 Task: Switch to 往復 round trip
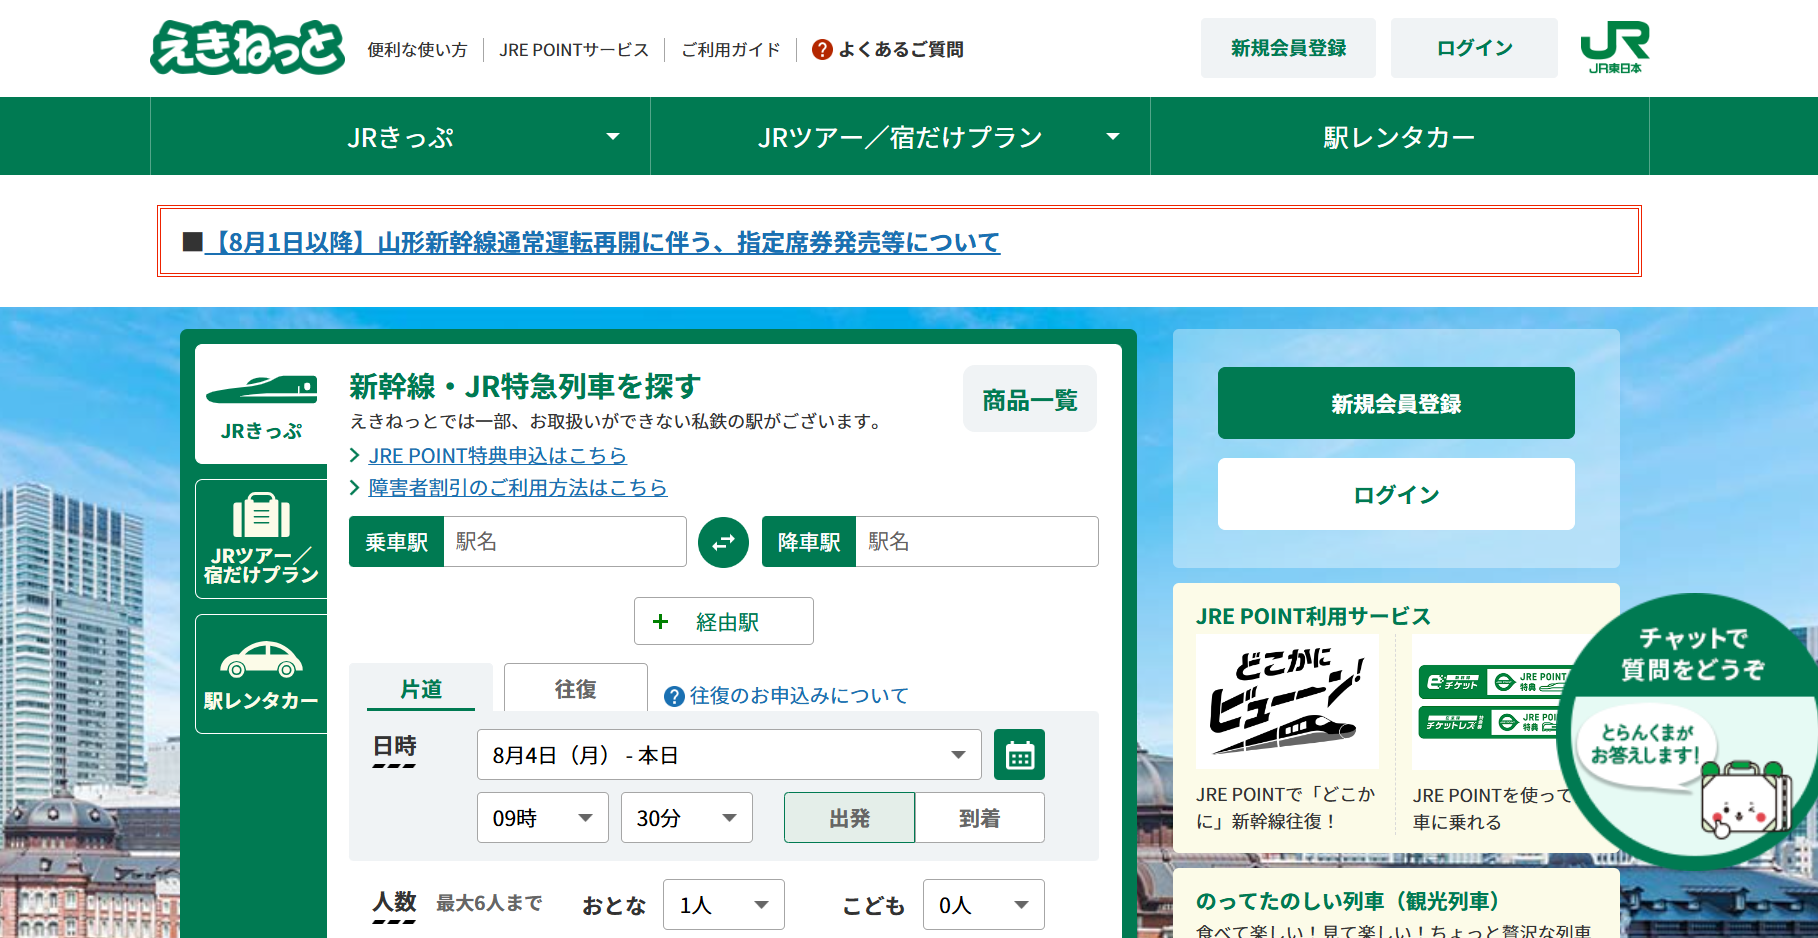point(575,688)
